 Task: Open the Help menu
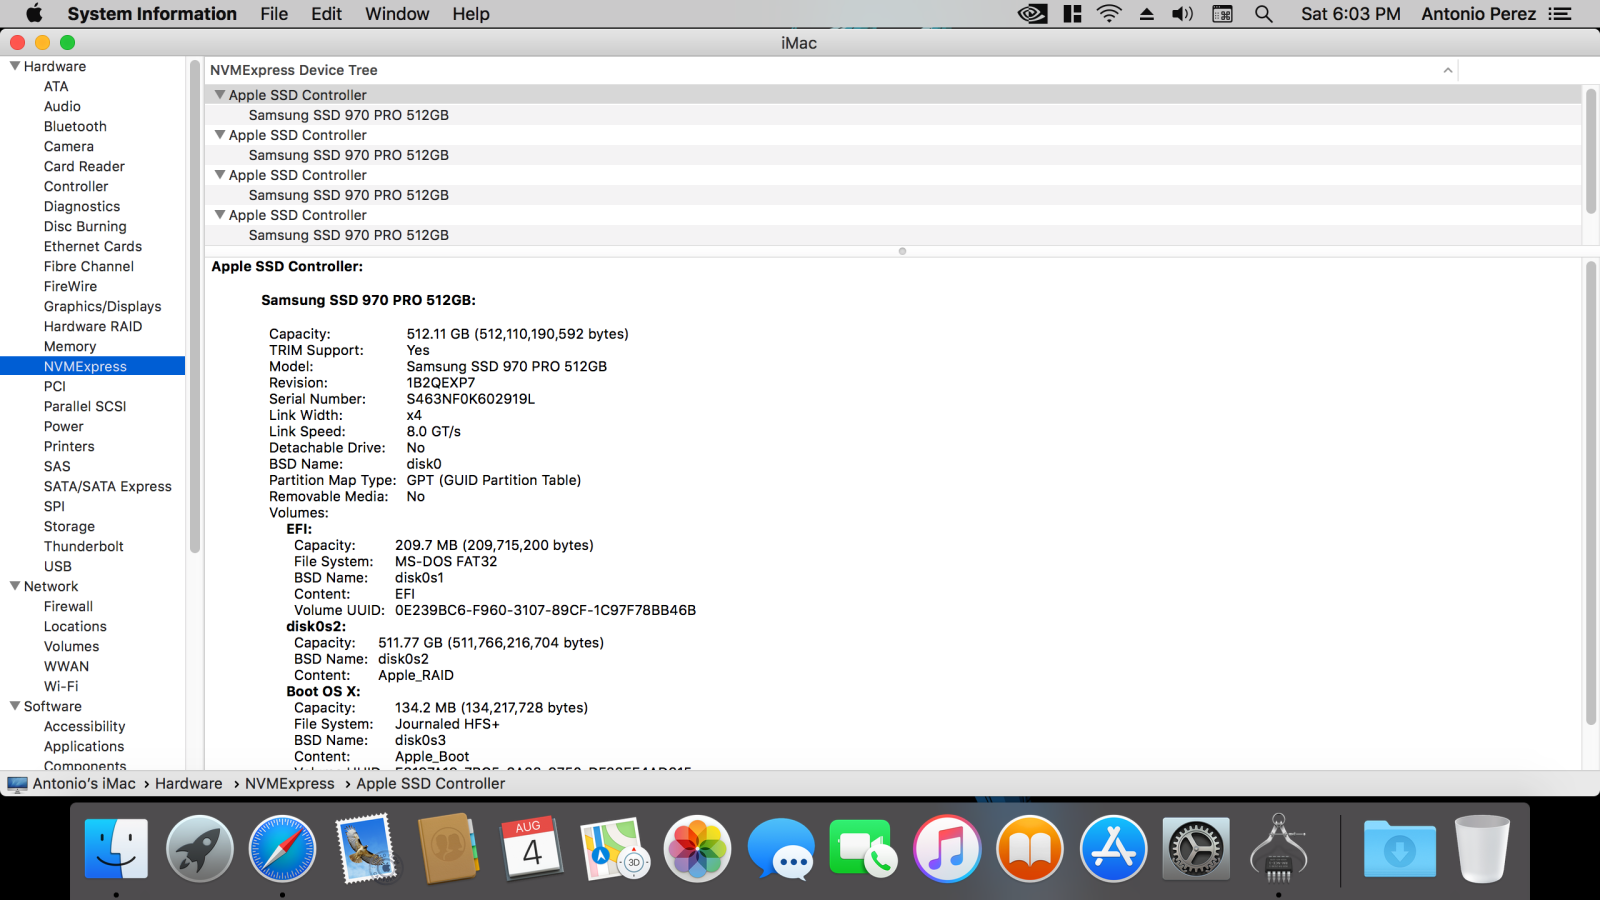pos(471,14)
